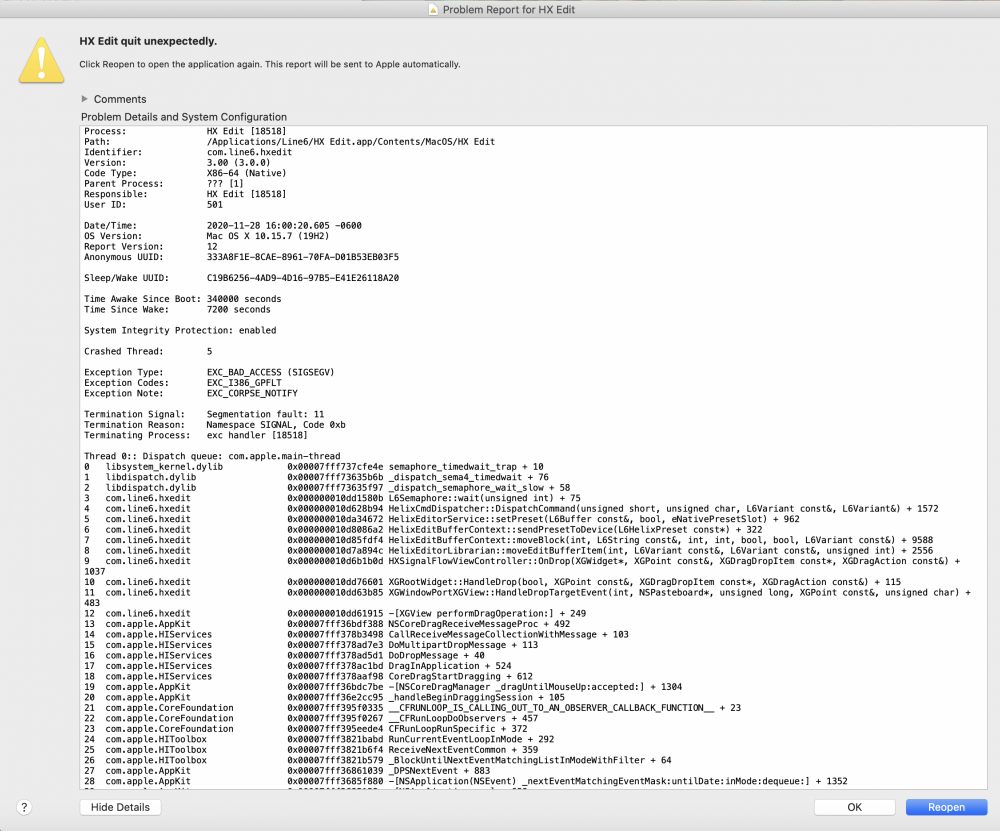Screen dimensions: 1000x831
Task: Click the Version value '3.00 (3.0.0)'
Action: tap(239, 163)
